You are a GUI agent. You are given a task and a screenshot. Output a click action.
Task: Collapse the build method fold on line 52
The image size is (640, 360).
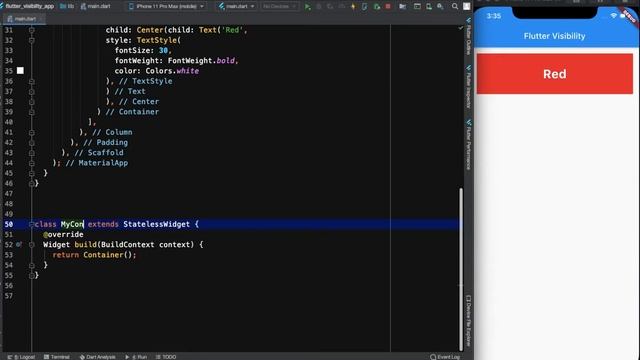(x=31, y=244)
